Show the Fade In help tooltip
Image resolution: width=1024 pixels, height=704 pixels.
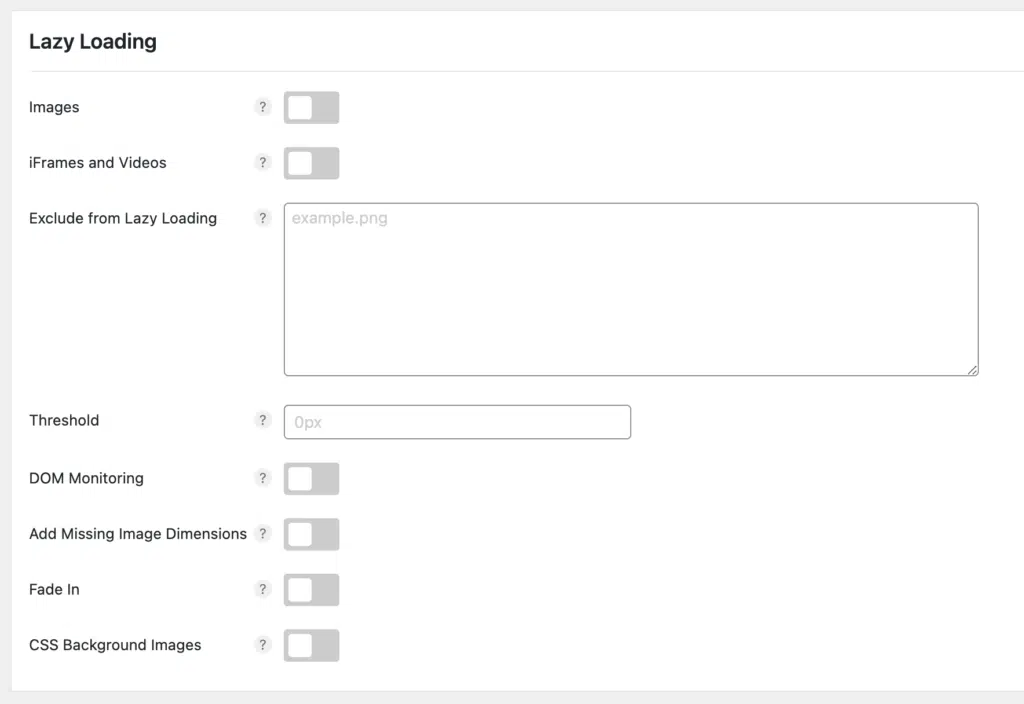pos(263,589)
